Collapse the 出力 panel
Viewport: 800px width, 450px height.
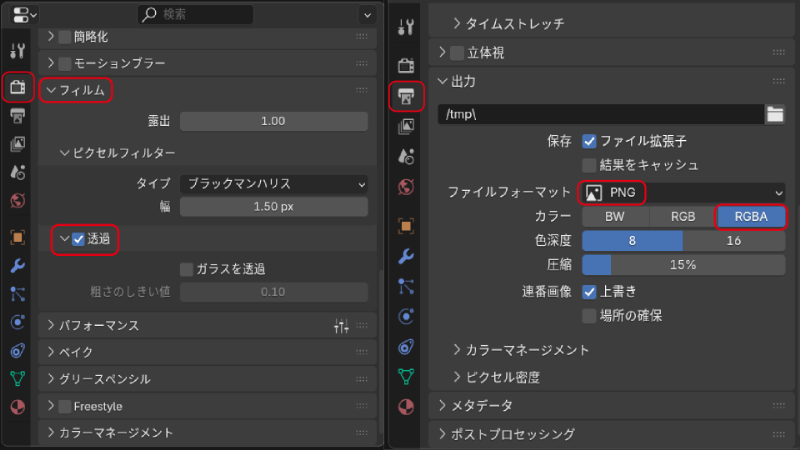click(442, 81)
